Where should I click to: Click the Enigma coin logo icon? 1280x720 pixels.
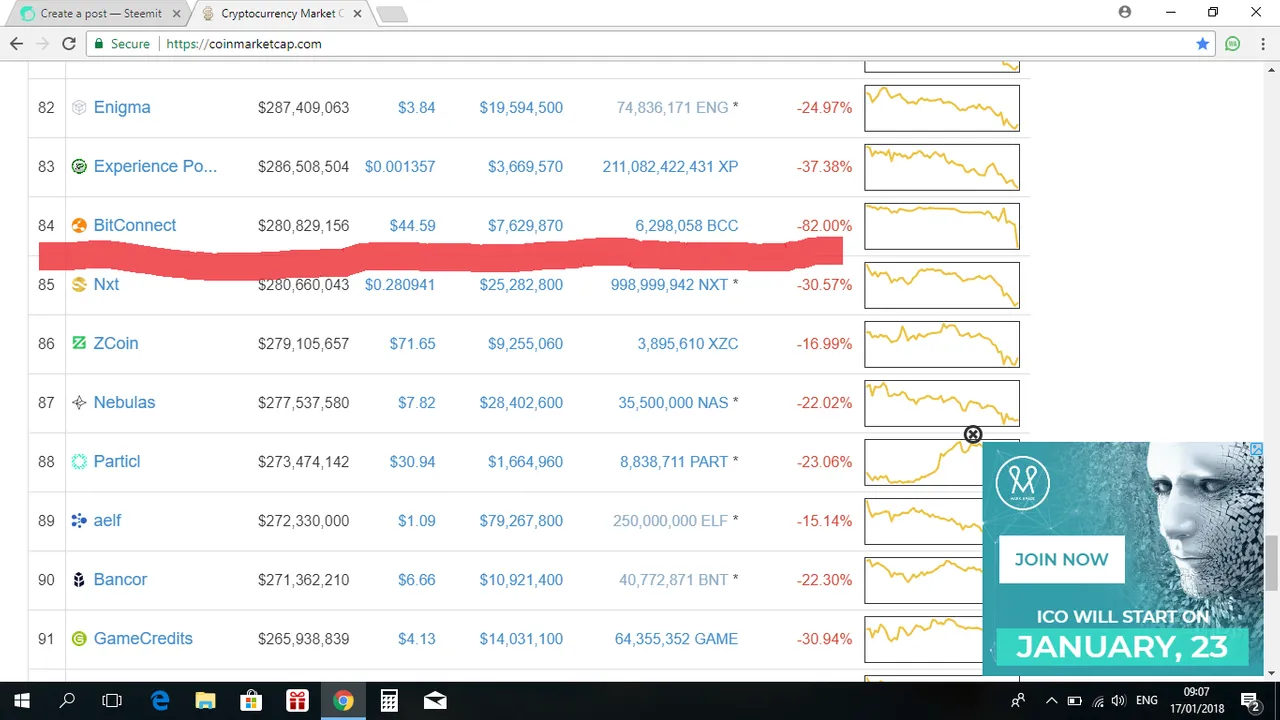(x=79, y=107)
